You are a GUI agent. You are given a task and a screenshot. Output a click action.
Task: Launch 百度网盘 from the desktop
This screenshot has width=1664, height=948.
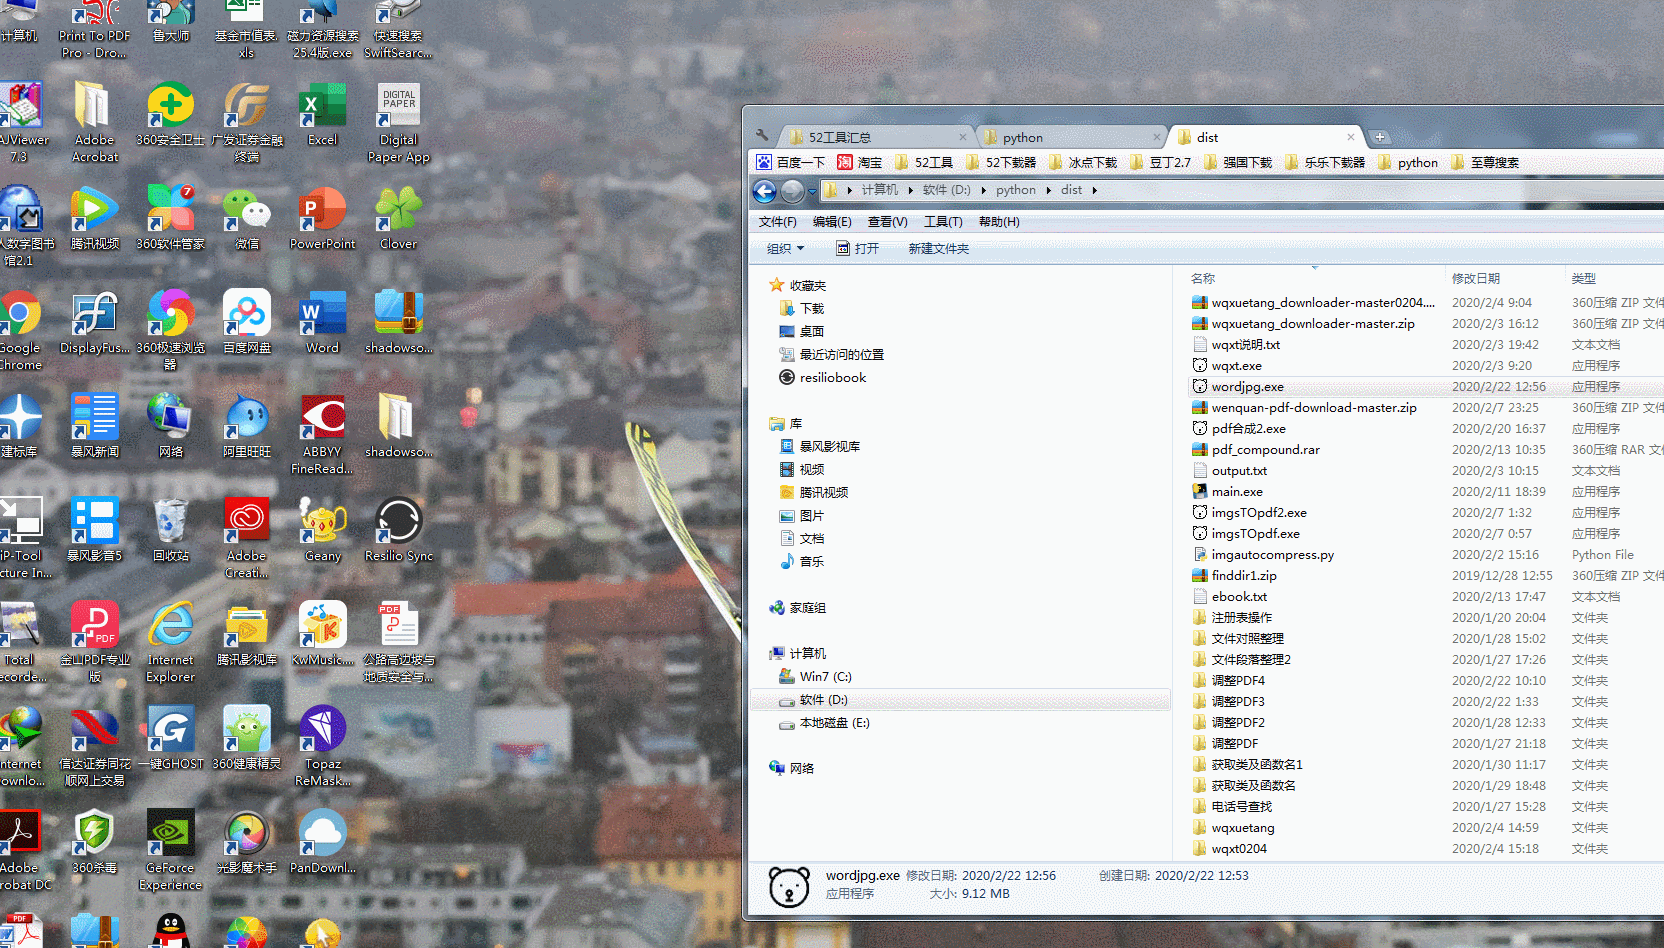246,323
